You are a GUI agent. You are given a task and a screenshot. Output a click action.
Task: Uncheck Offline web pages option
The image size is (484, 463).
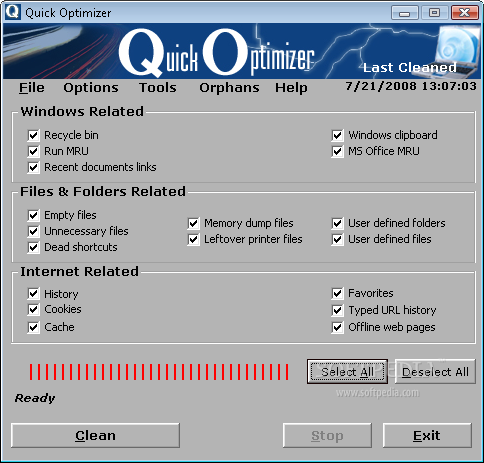(x=337, y=327)
